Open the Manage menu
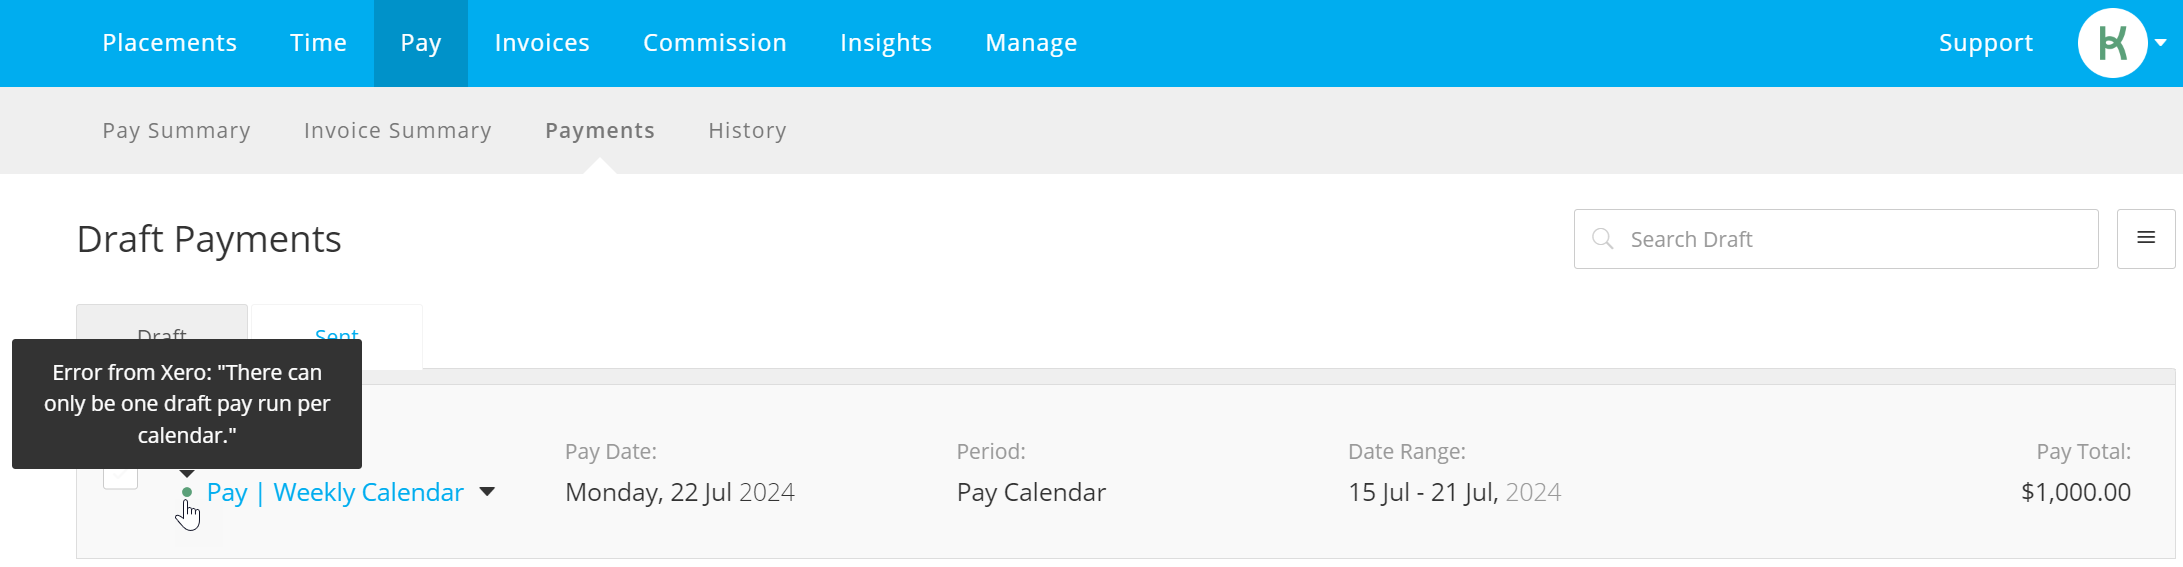 [1031, 43]
